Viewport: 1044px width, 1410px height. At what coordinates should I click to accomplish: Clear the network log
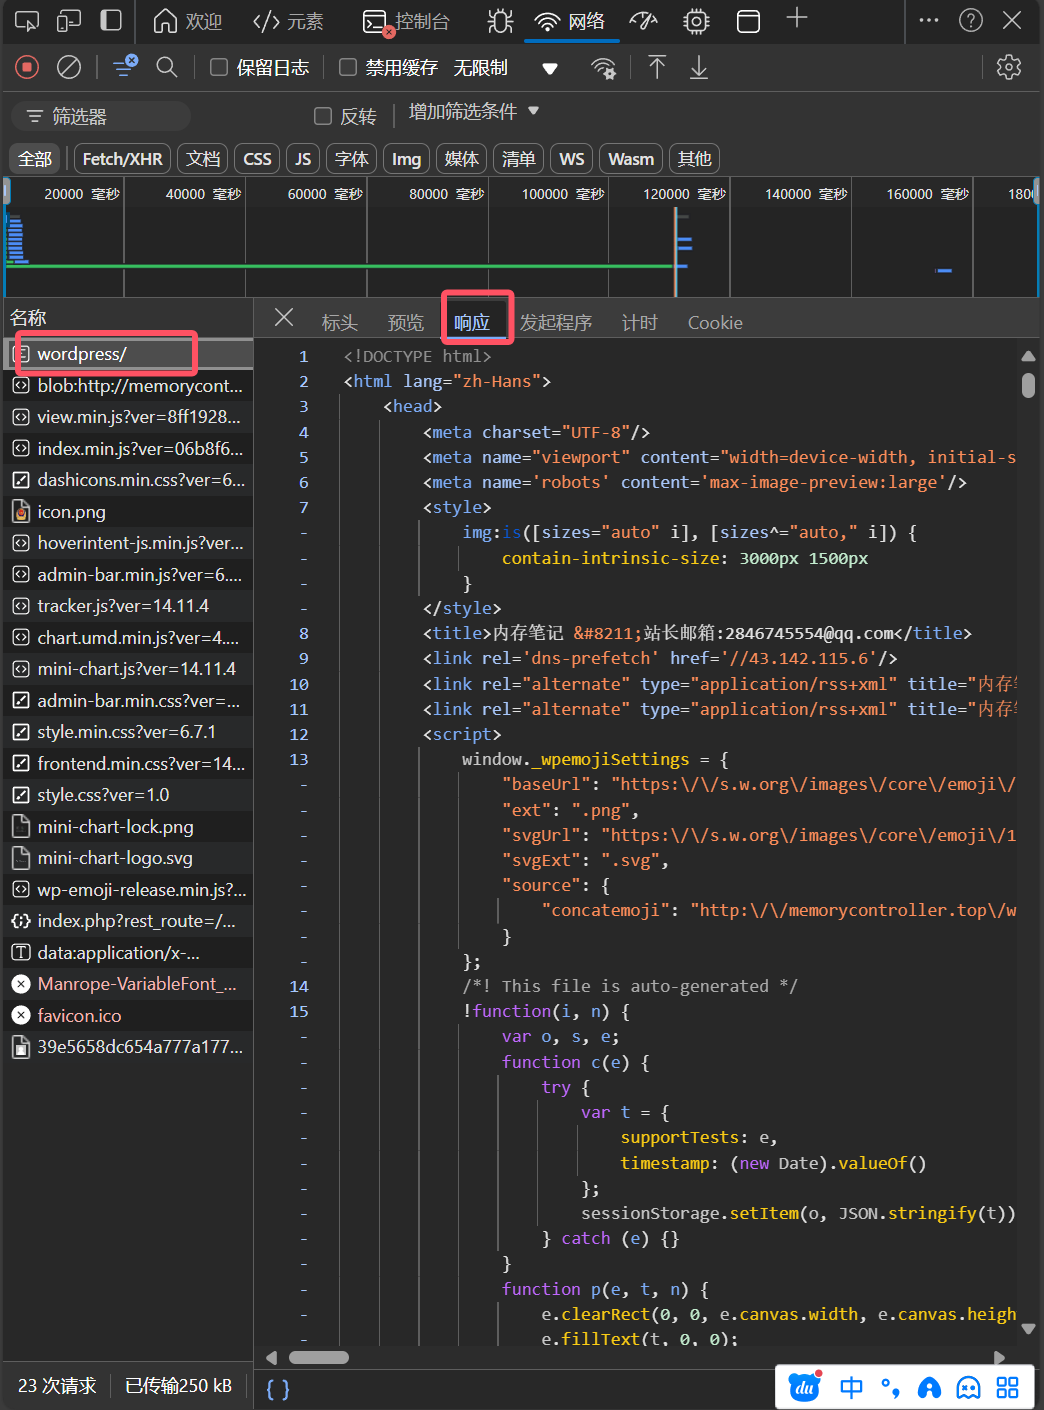[x=69, y=67]
